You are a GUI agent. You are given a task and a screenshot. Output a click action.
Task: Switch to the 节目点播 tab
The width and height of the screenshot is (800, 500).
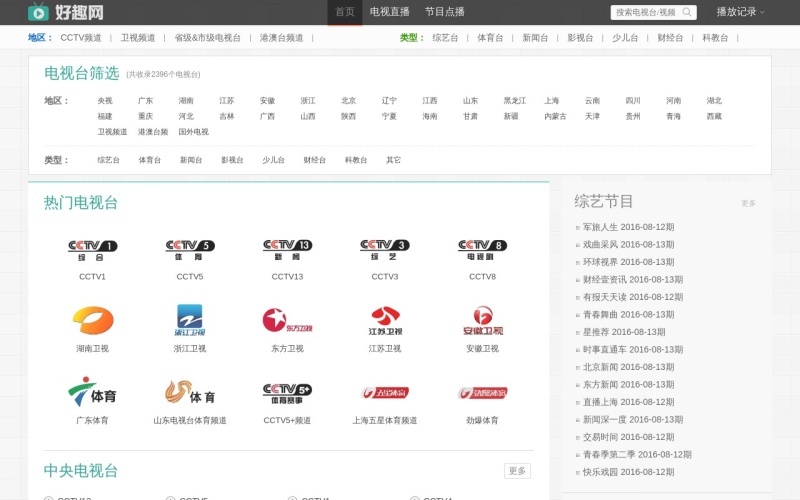pos(444,12)
